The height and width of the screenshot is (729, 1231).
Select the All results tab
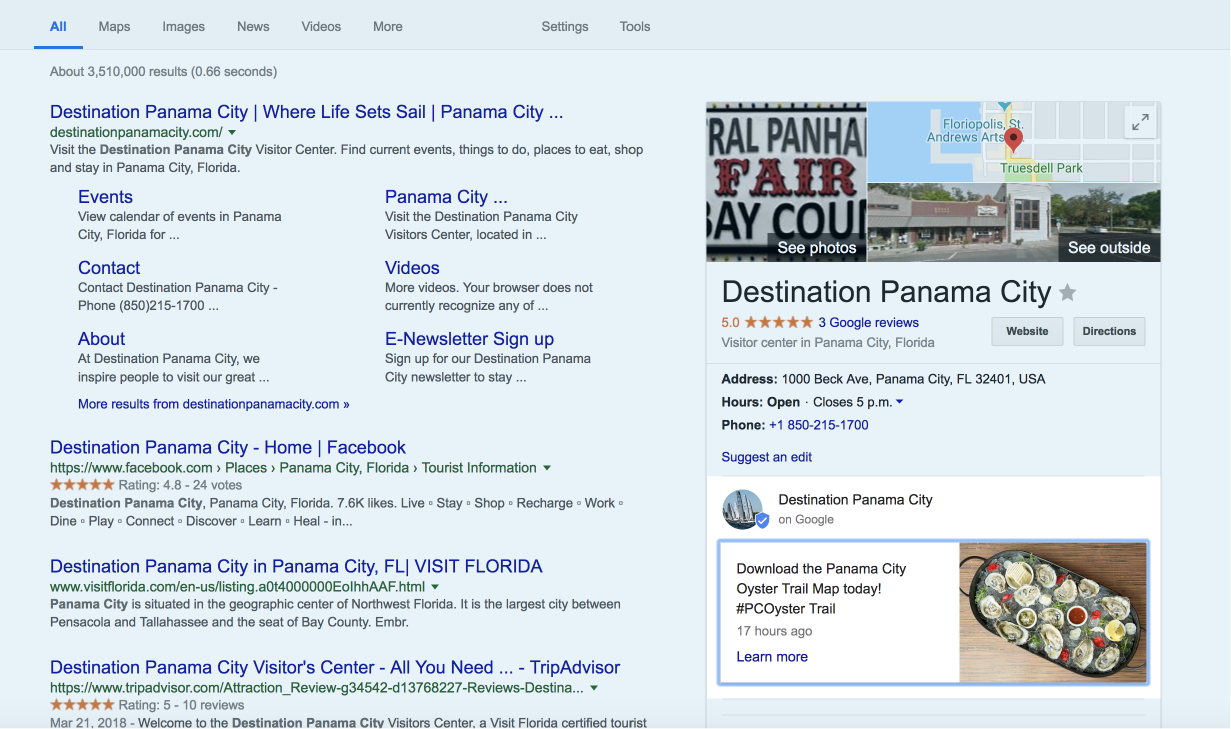coord(58,27)
